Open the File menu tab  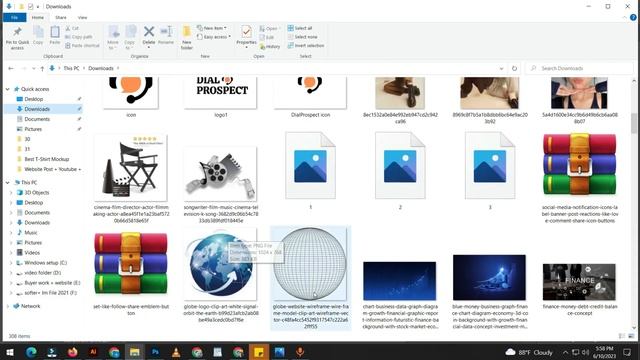click(x=14, y=18)
